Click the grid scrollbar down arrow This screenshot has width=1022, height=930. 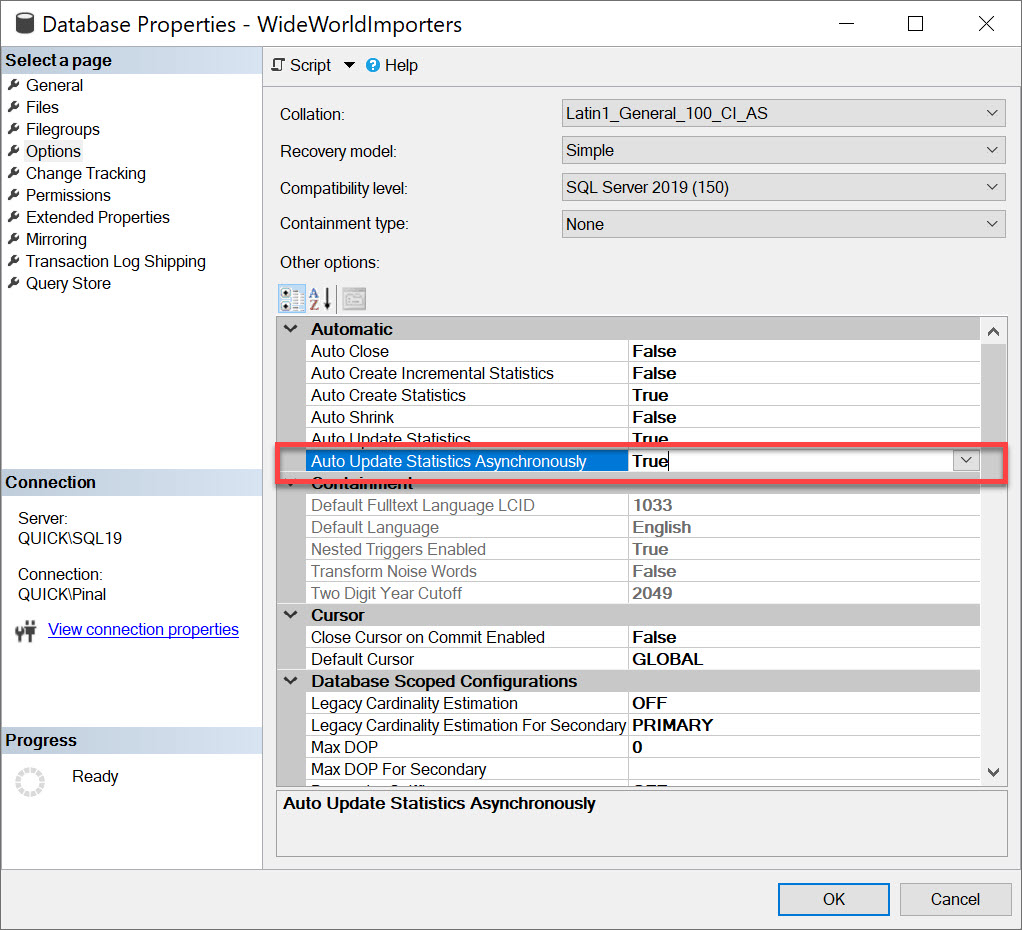pos(993,772)
